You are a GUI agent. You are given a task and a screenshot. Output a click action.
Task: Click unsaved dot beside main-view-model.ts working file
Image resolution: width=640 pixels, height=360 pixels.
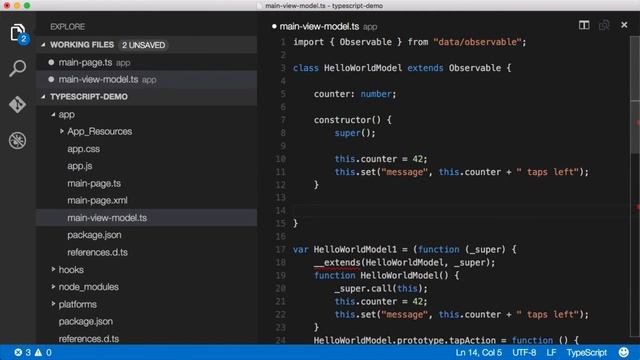[x=51, y=80]
